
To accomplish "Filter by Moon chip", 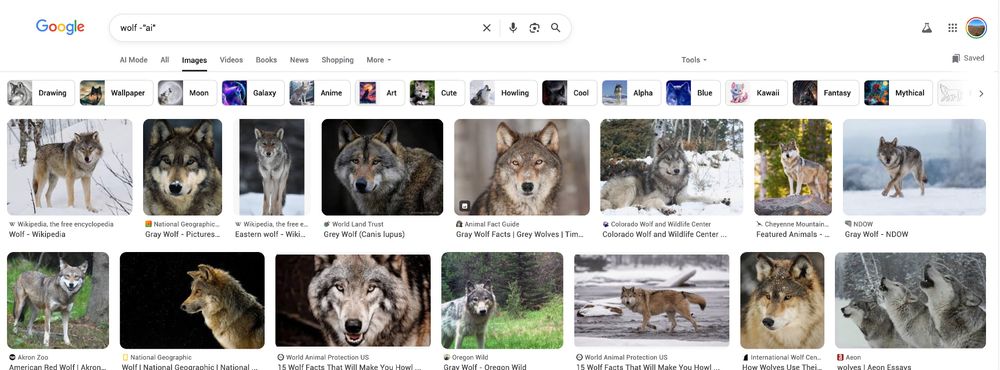I will click(x=187, y=93).
